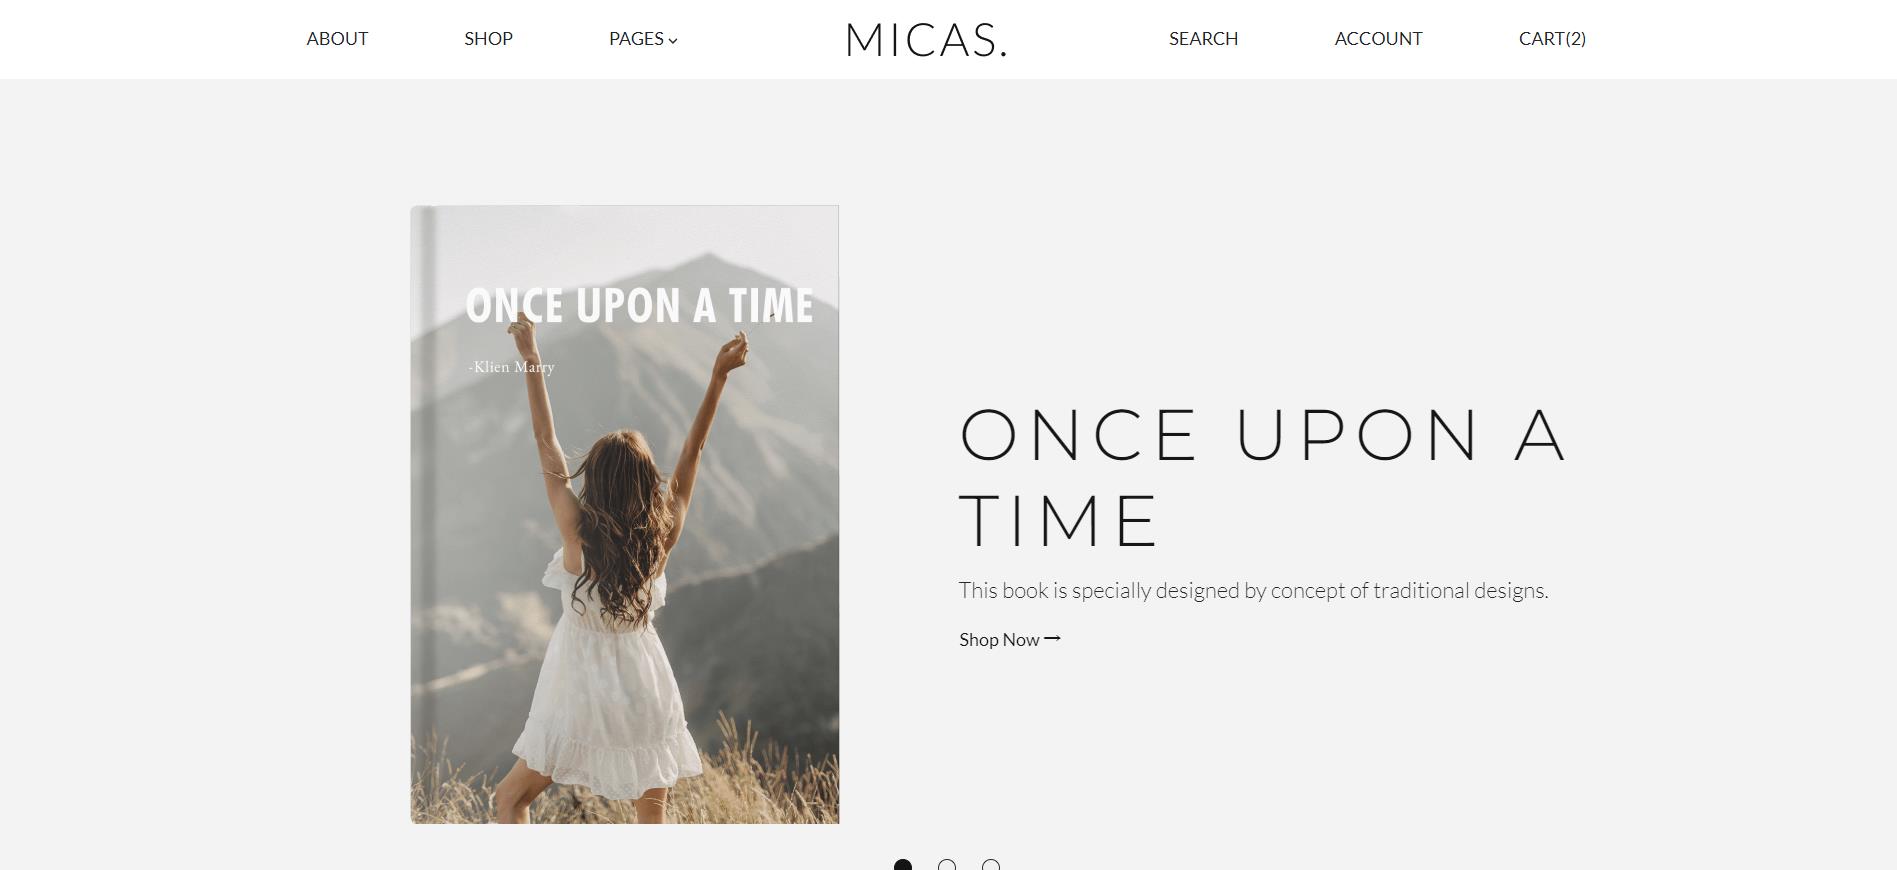Open the ACCOUNT page

1378,39
